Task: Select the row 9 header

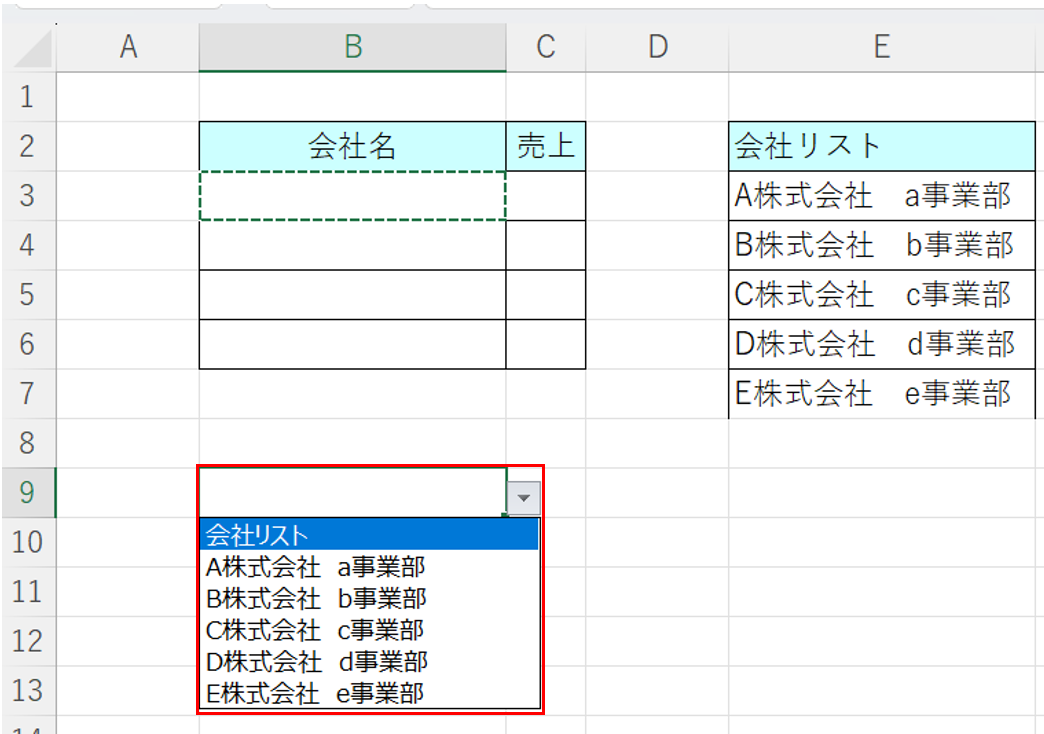Action: coord(29,493)
